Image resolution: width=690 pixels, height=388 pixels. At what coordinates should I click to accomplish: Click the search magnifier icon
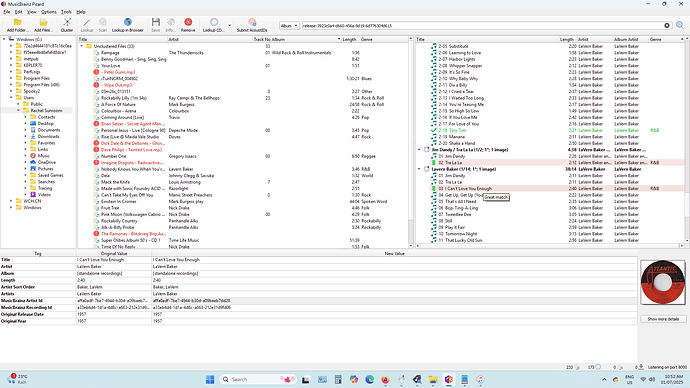click(680, 26)
